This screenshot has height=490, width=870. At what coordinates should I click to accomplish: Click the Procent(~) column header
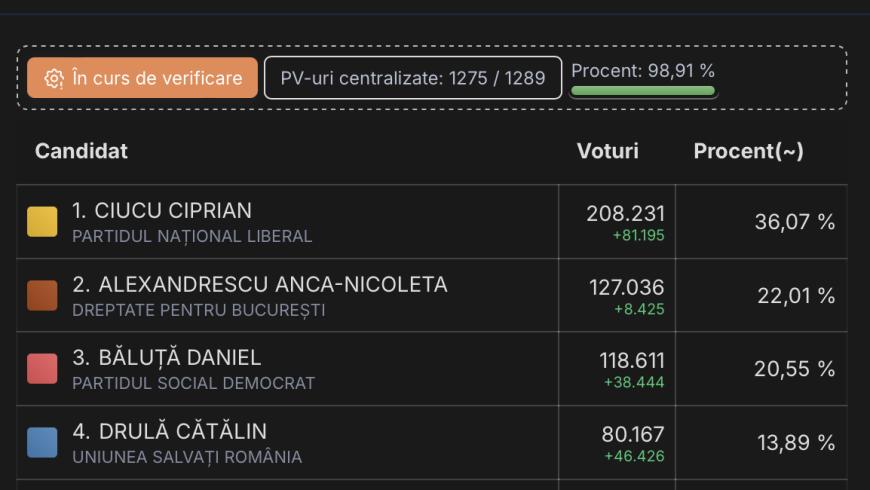748,151
